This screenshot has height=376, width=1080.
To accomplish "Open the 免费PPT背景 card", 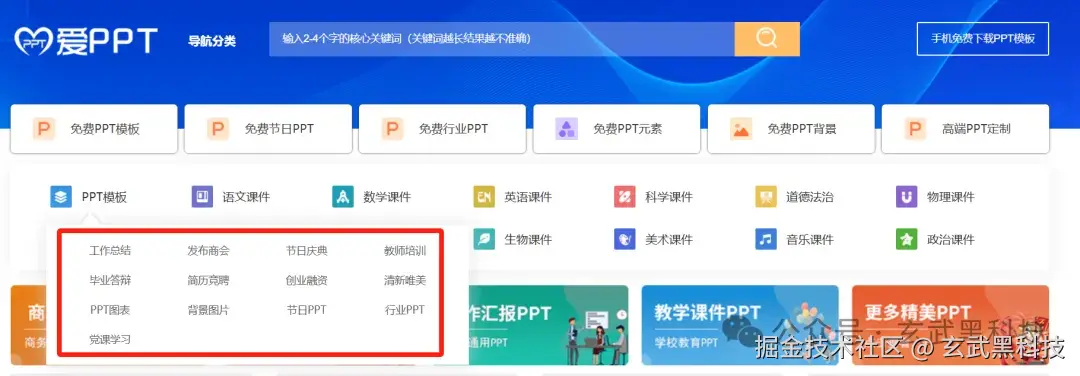I will 791,129.
